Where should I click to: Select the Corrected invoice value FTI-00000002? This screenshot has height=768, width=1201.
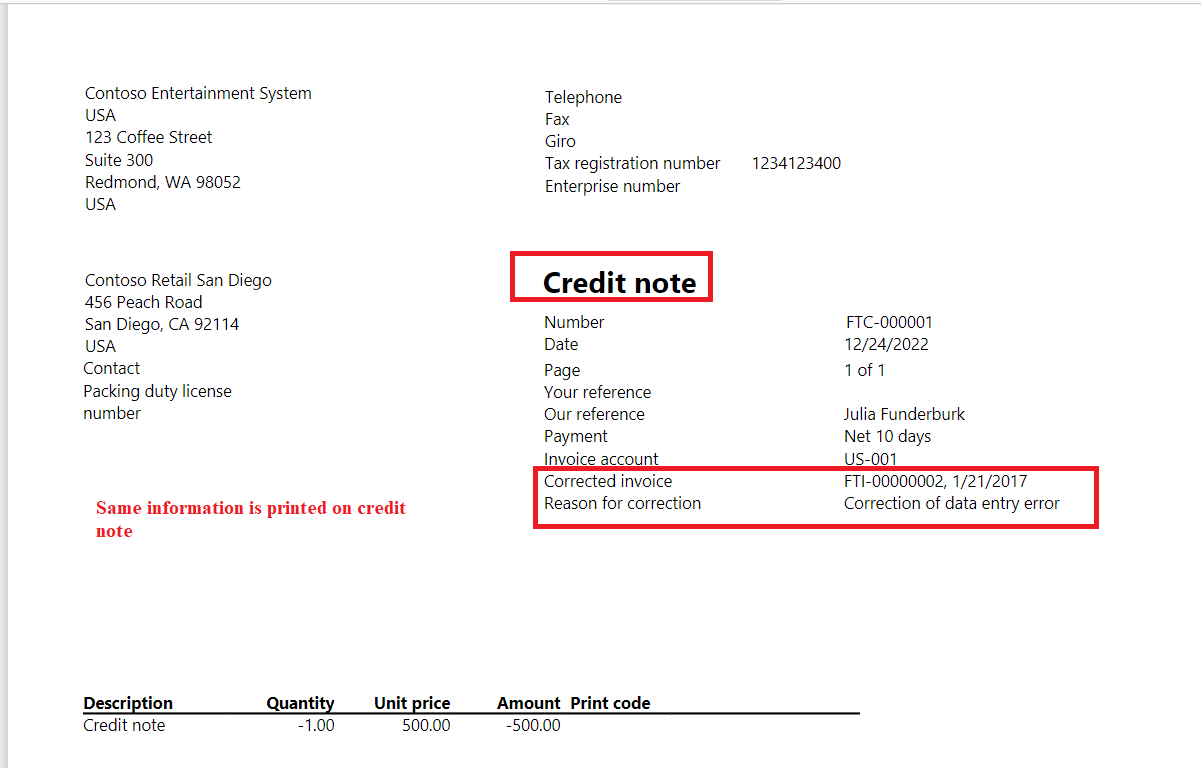pyautogui.click(x=896, y=481)
